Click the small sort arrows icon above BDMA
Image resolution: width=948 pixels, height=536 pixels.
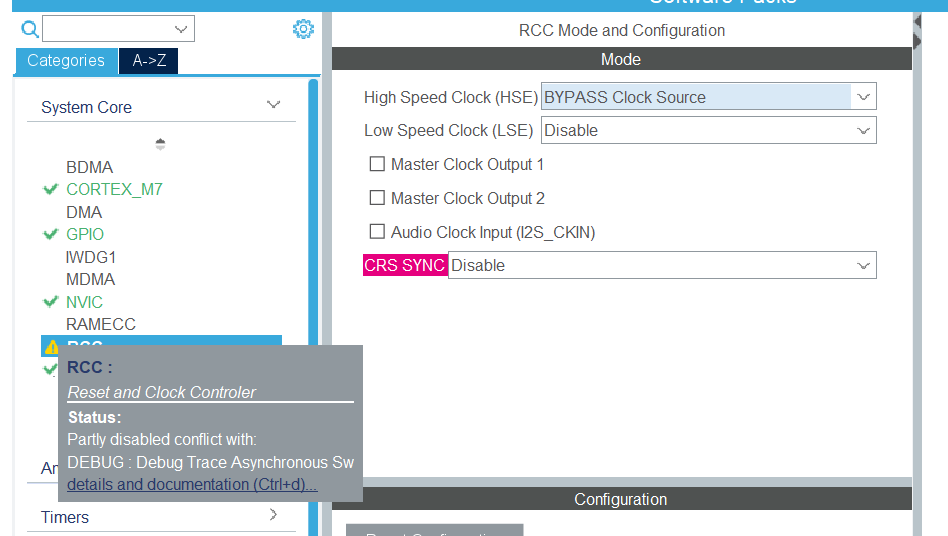pos(160,144)
